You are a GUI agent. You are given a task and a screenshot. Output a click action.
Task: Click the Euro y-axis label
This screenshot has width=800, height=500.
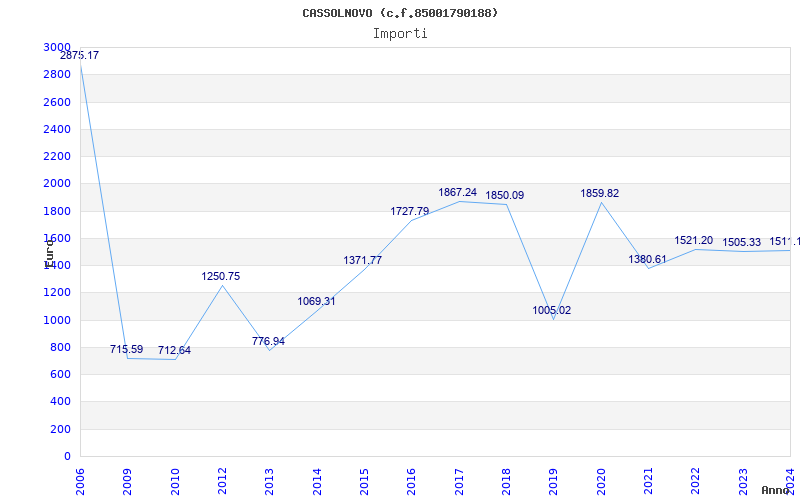(49, 254)
